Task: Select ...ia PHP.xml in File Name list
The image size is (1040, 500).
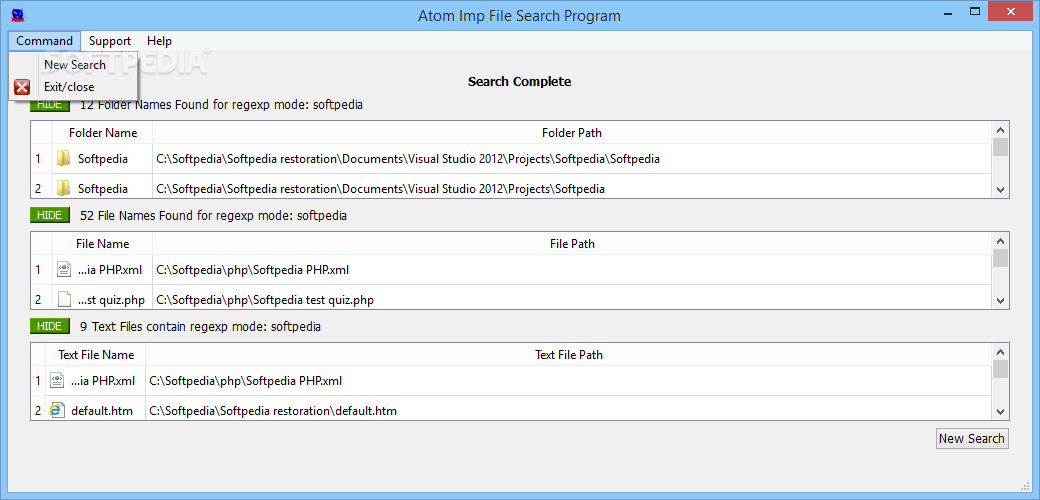Action: point(109,270)
